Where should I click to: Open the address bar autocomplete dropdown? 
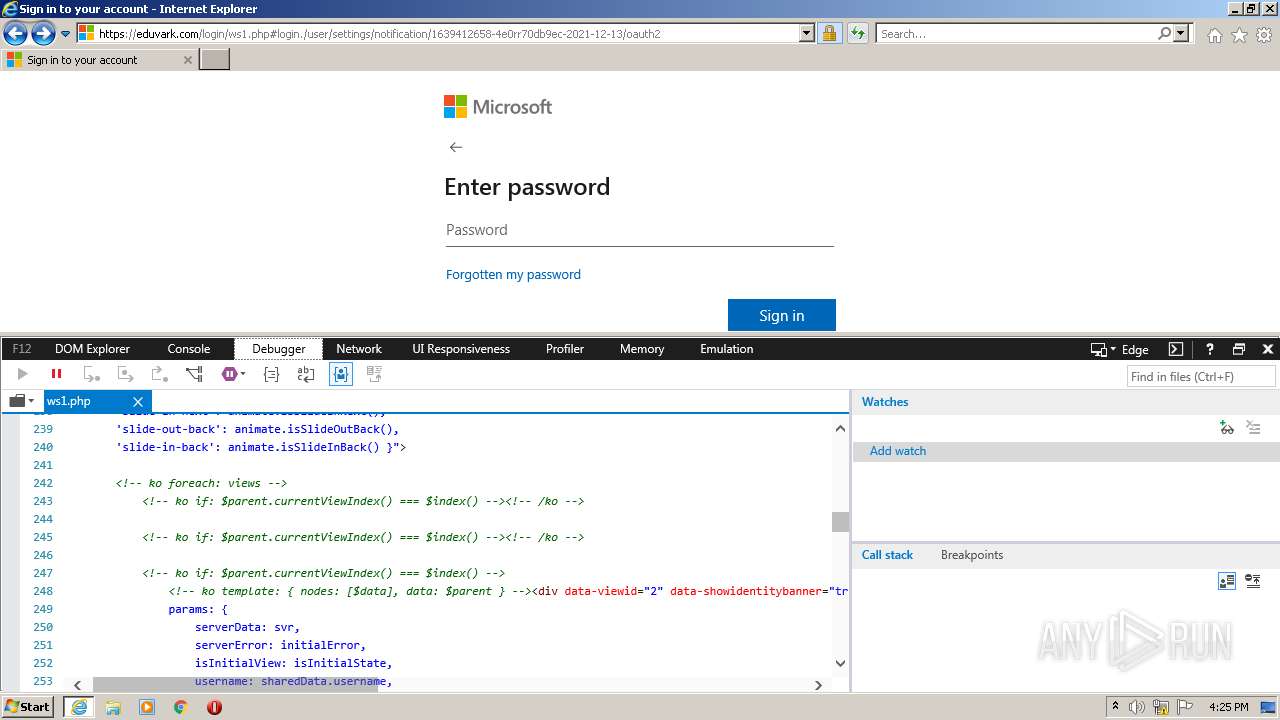pyautogui.click(x=807, y=34)
